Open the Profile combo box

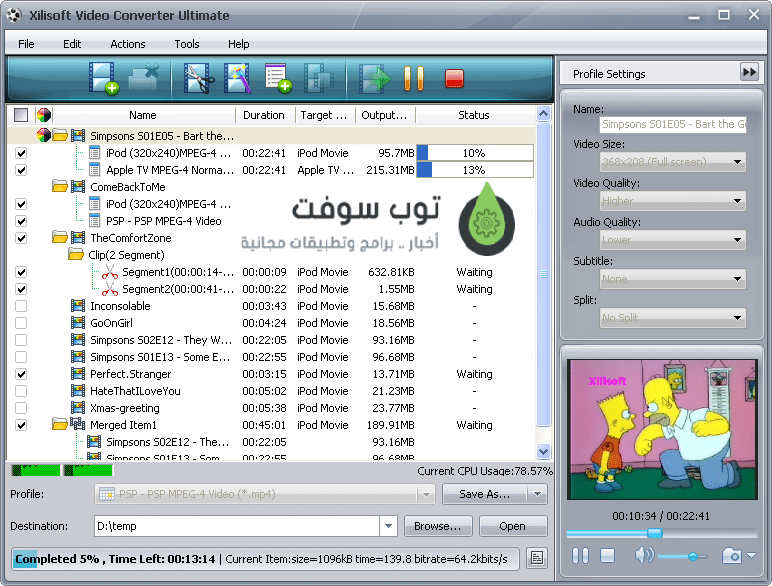tap(265, 494)
